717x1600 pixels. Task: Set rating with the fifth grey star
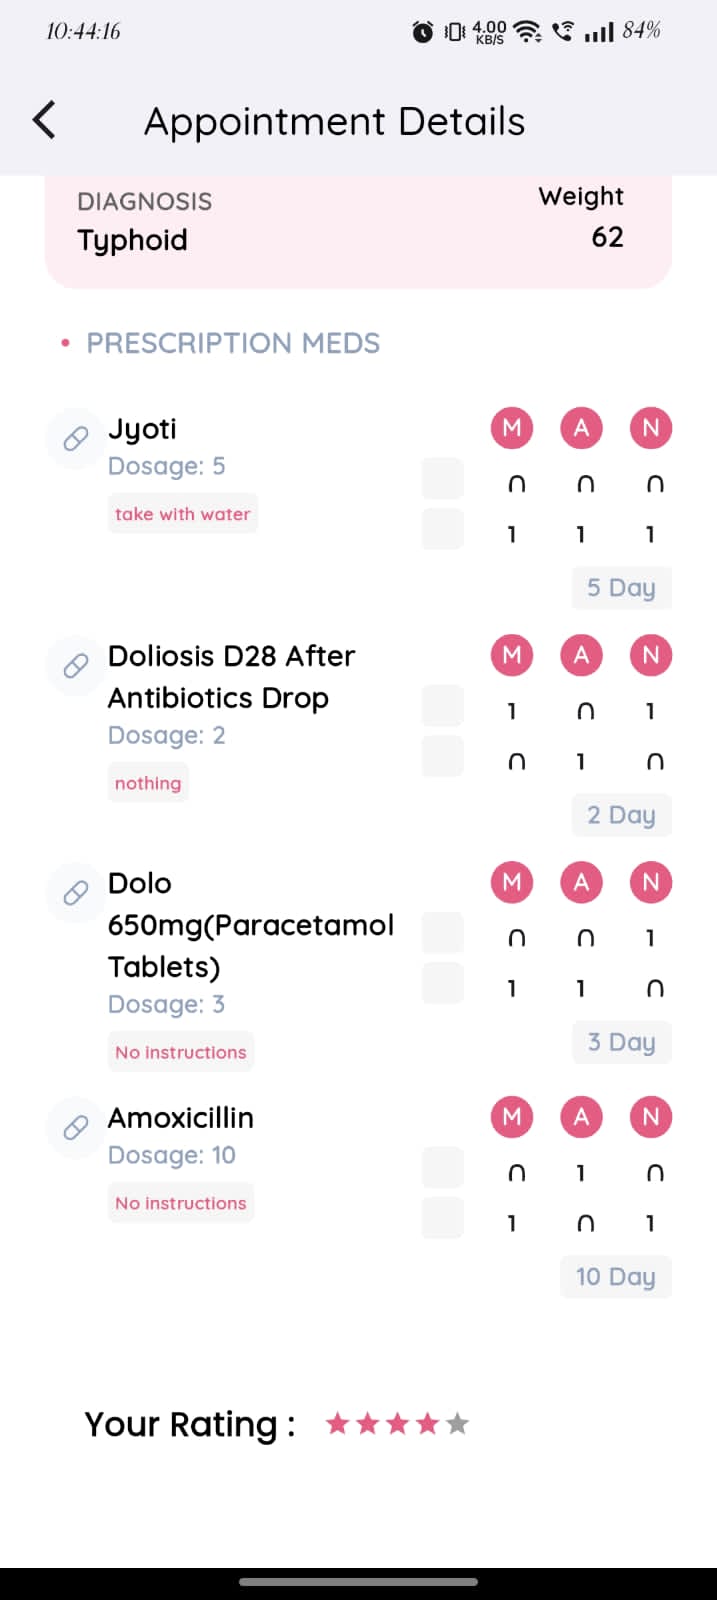[x=458, y=1423]
